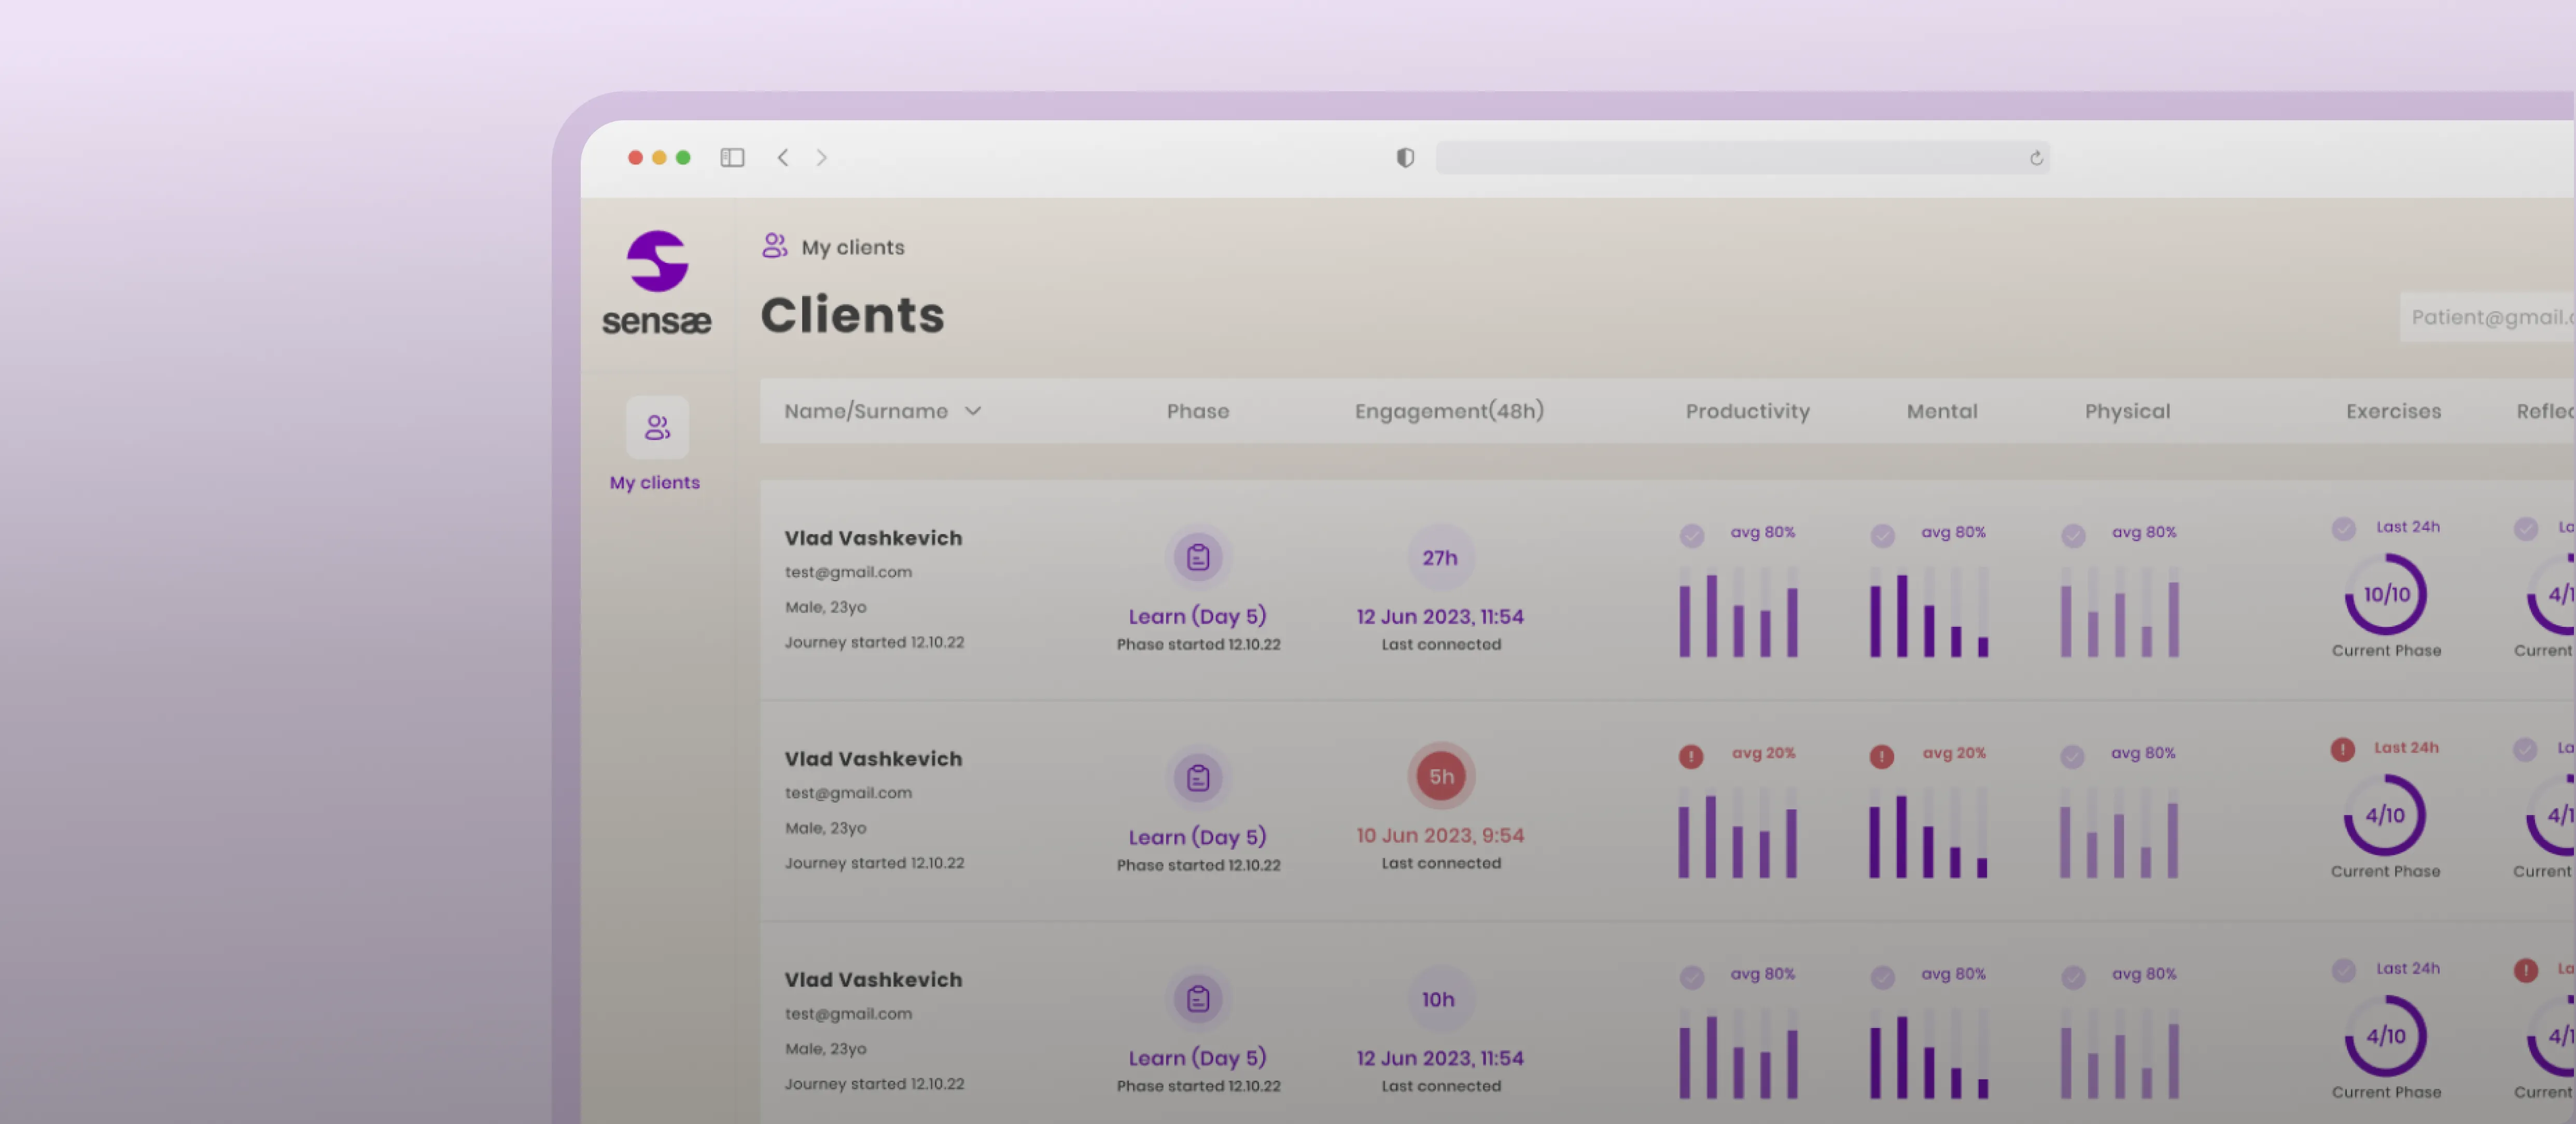Screen dimensions: 2576x1124
Task: Click second row Exercises red alert icon
Action: [x=2343, y=749]
